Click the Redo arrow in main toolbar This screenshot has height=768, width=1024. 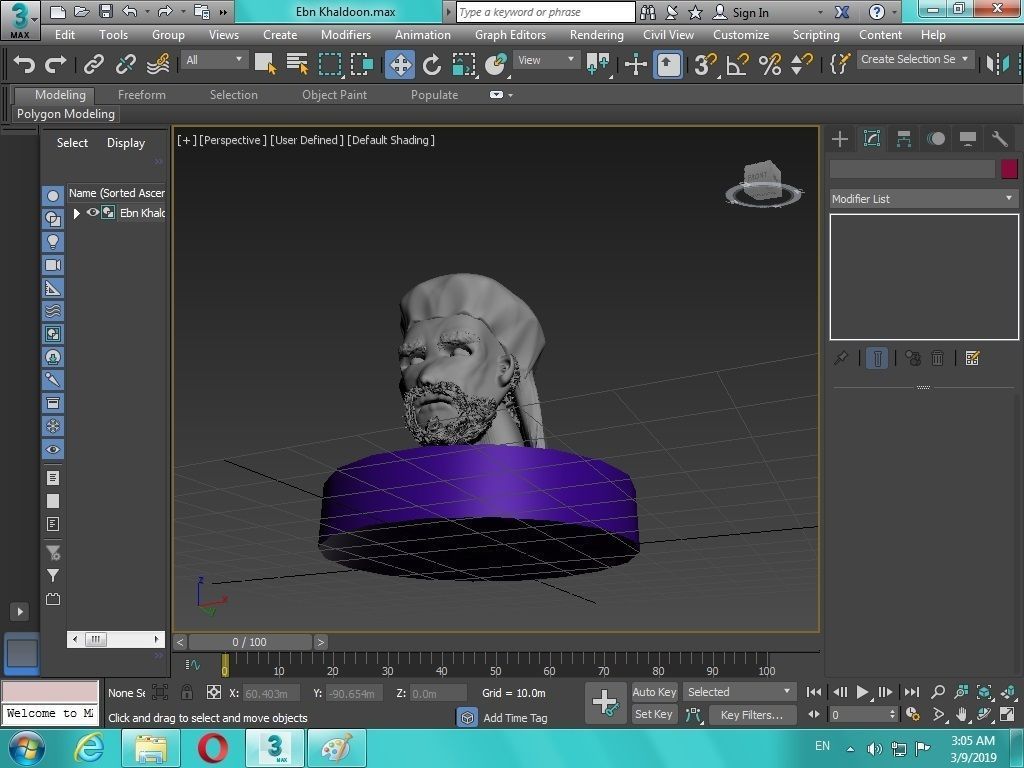[x=56, y=64]
